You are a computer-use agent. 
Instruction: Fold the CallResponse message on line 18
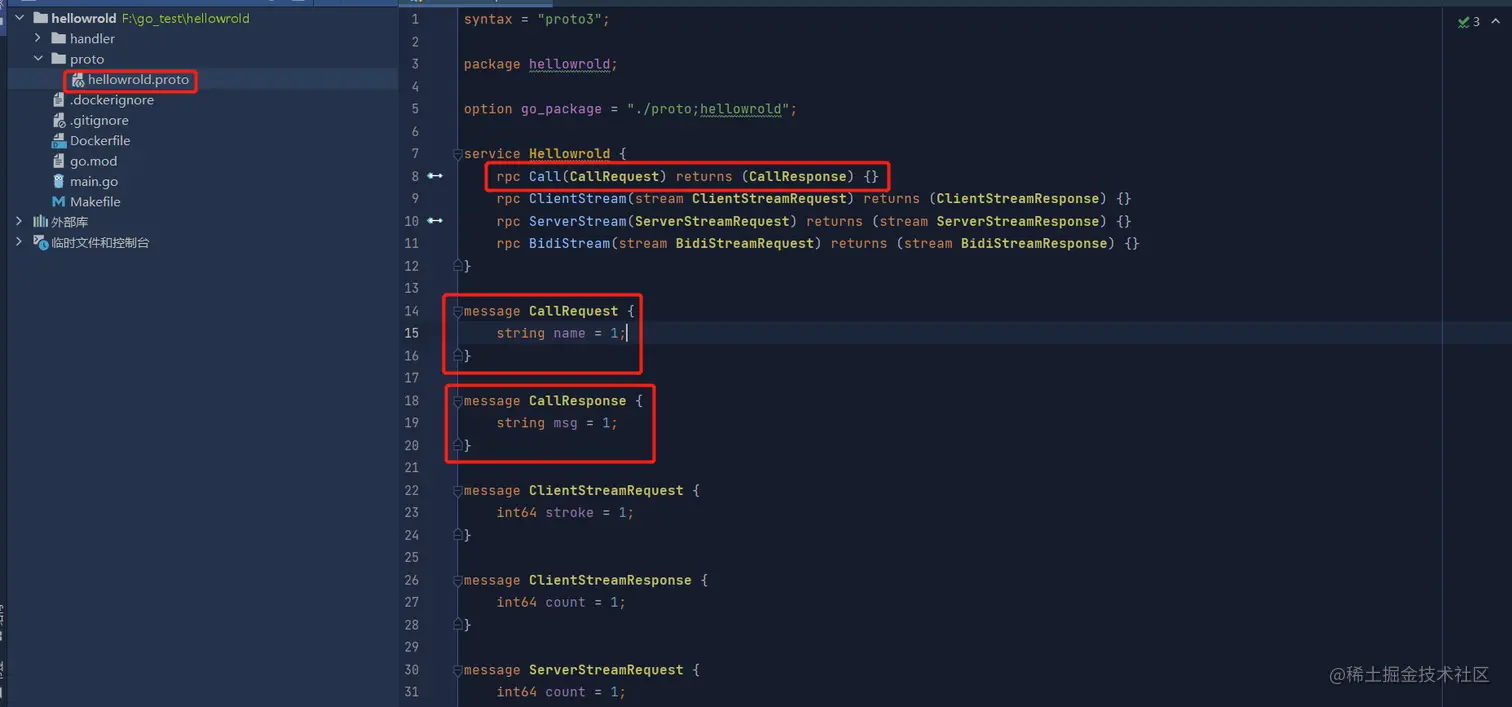tap(458, 401)
